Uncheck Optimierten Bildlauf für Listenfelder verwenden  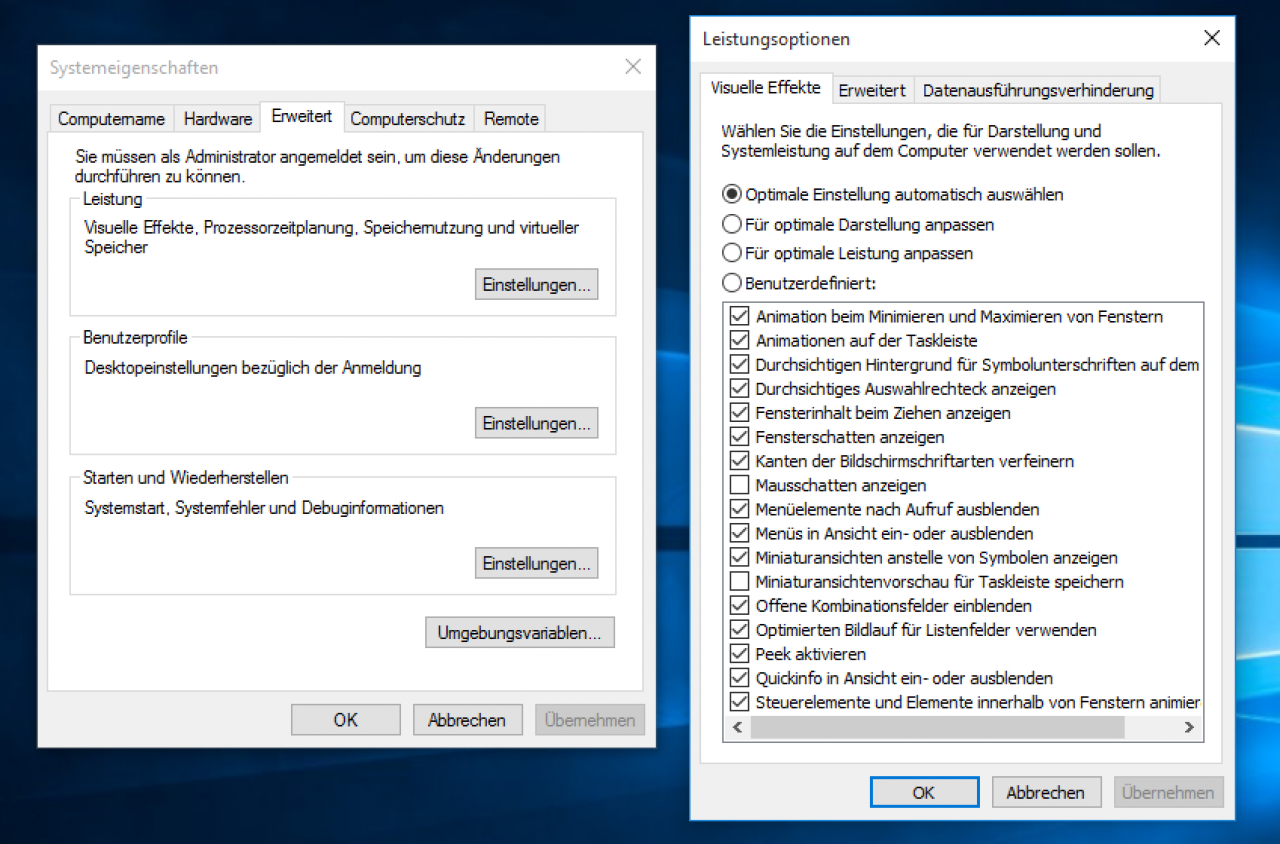click(x=740, y=629)
